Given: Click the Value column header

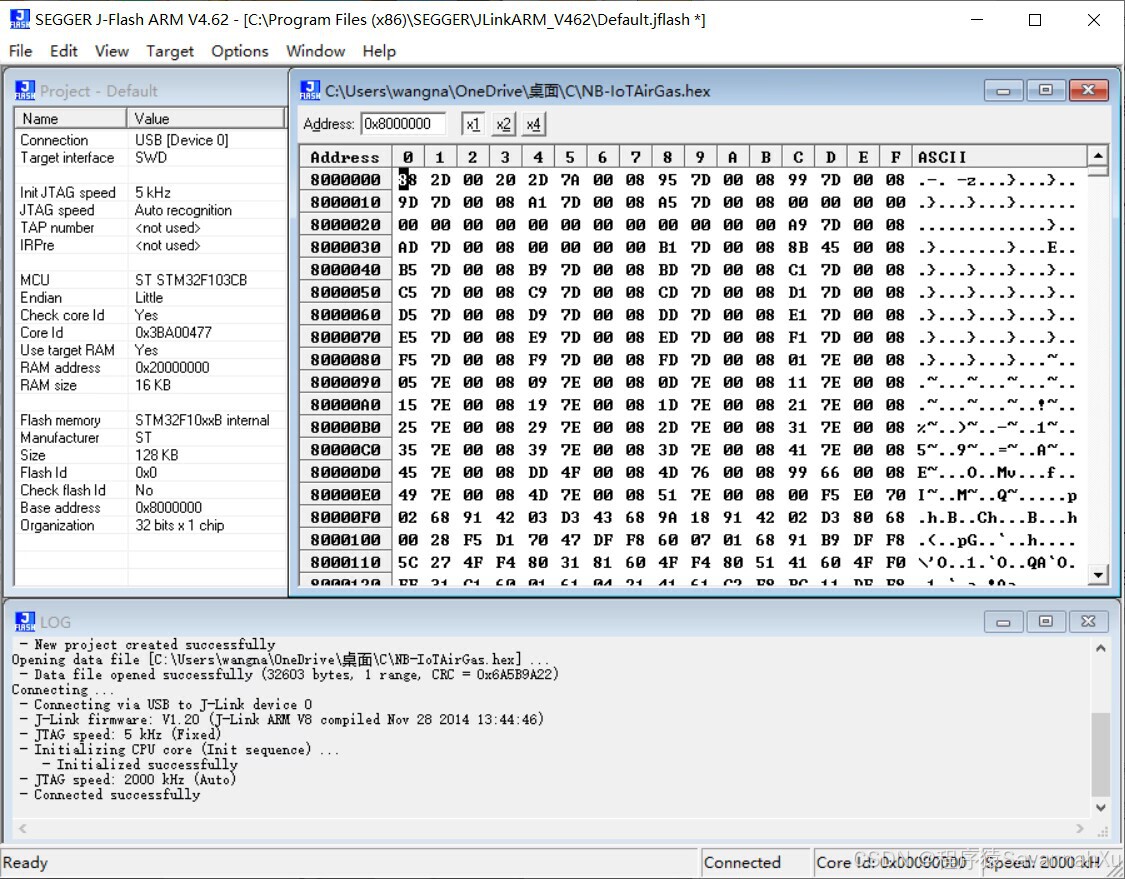Looking at the screenshot, I should tap(206, 118).
